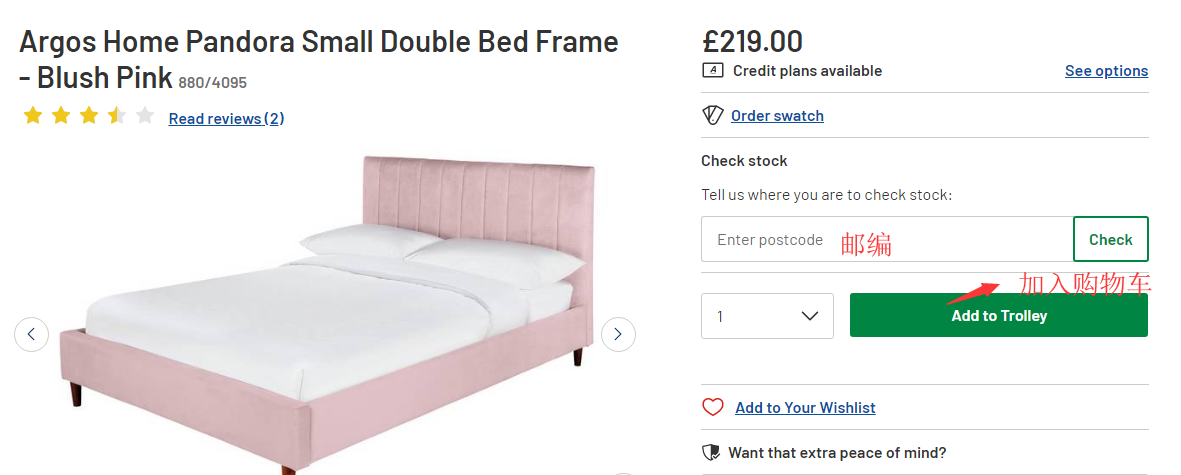Viewport: 1181px width, 475px height.
Task: Go to the next product image arrow
Action: click(x=618, y=334)
